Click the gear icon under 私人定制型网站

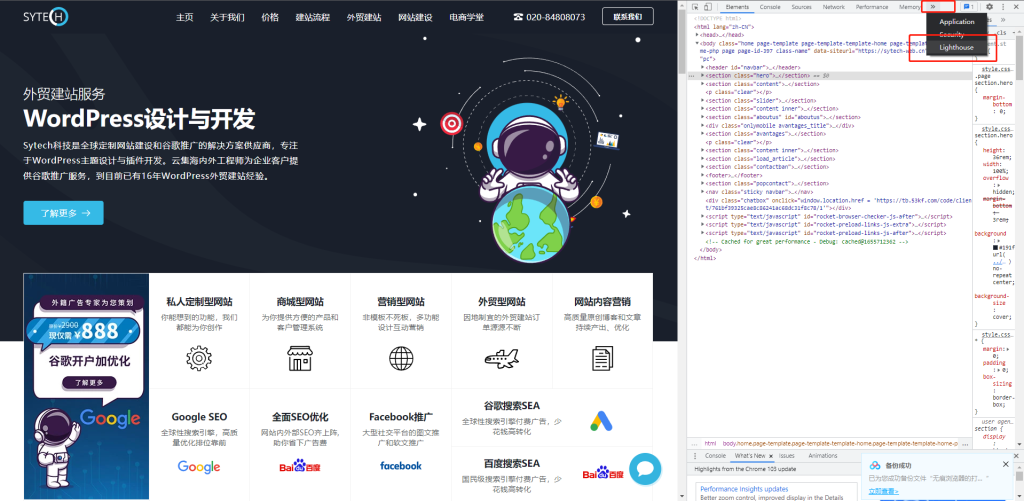point(199,359)
